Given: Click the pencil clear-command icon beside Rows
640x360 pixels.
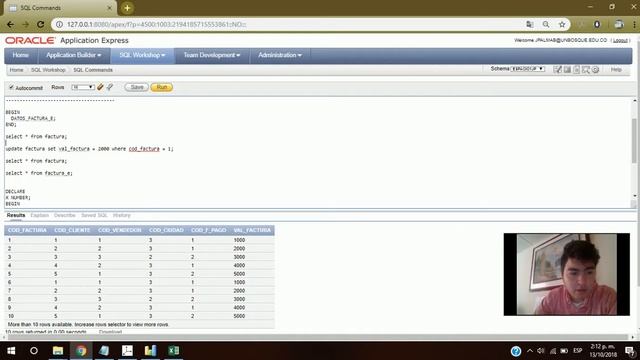Looking at the screenshot, I should (100, 87).
